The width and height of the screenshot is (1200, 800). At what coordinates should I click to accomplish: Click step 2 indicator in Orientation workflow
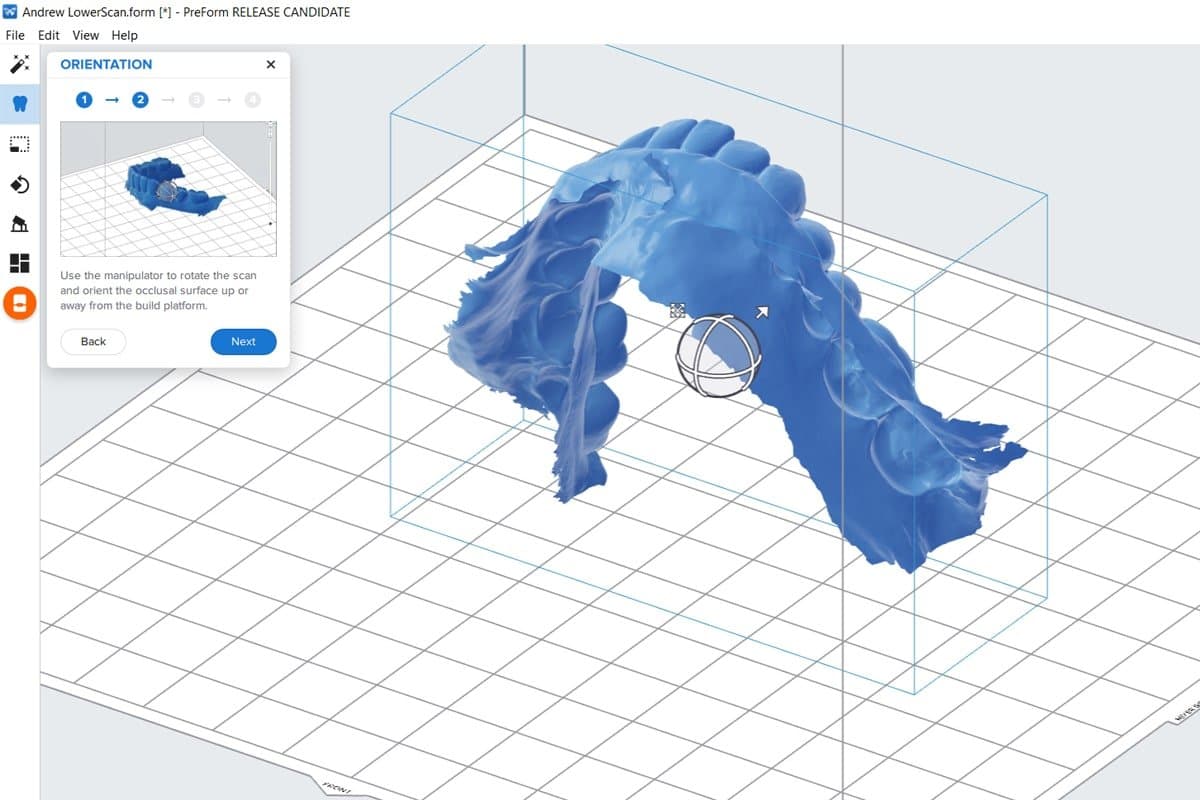(140, 99)
